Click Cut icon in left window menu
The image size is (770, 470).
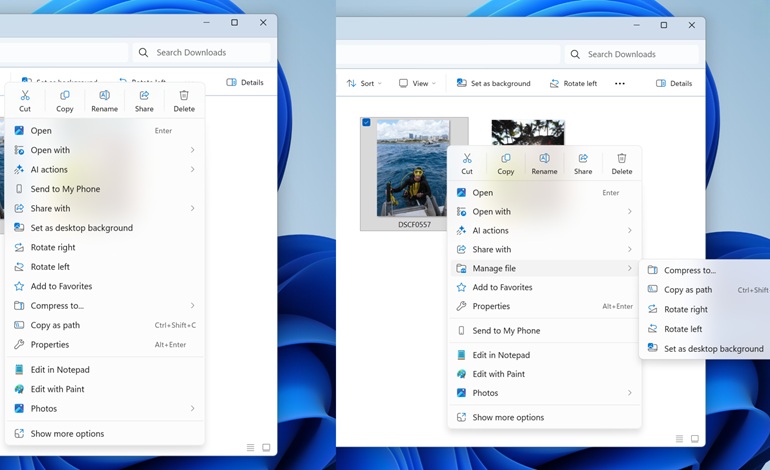click(x=25, y=95)
